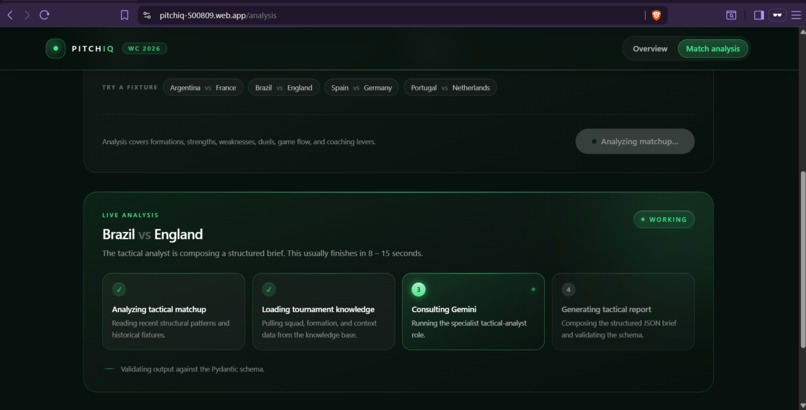Click the sidebar panel toggle icon

coord(759,15)
